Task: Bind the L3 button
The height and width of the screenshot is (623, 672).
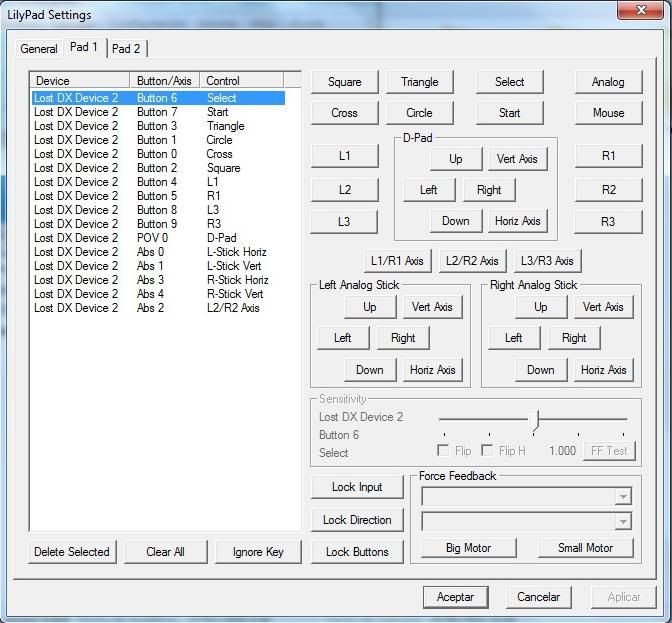Action: 344,222
